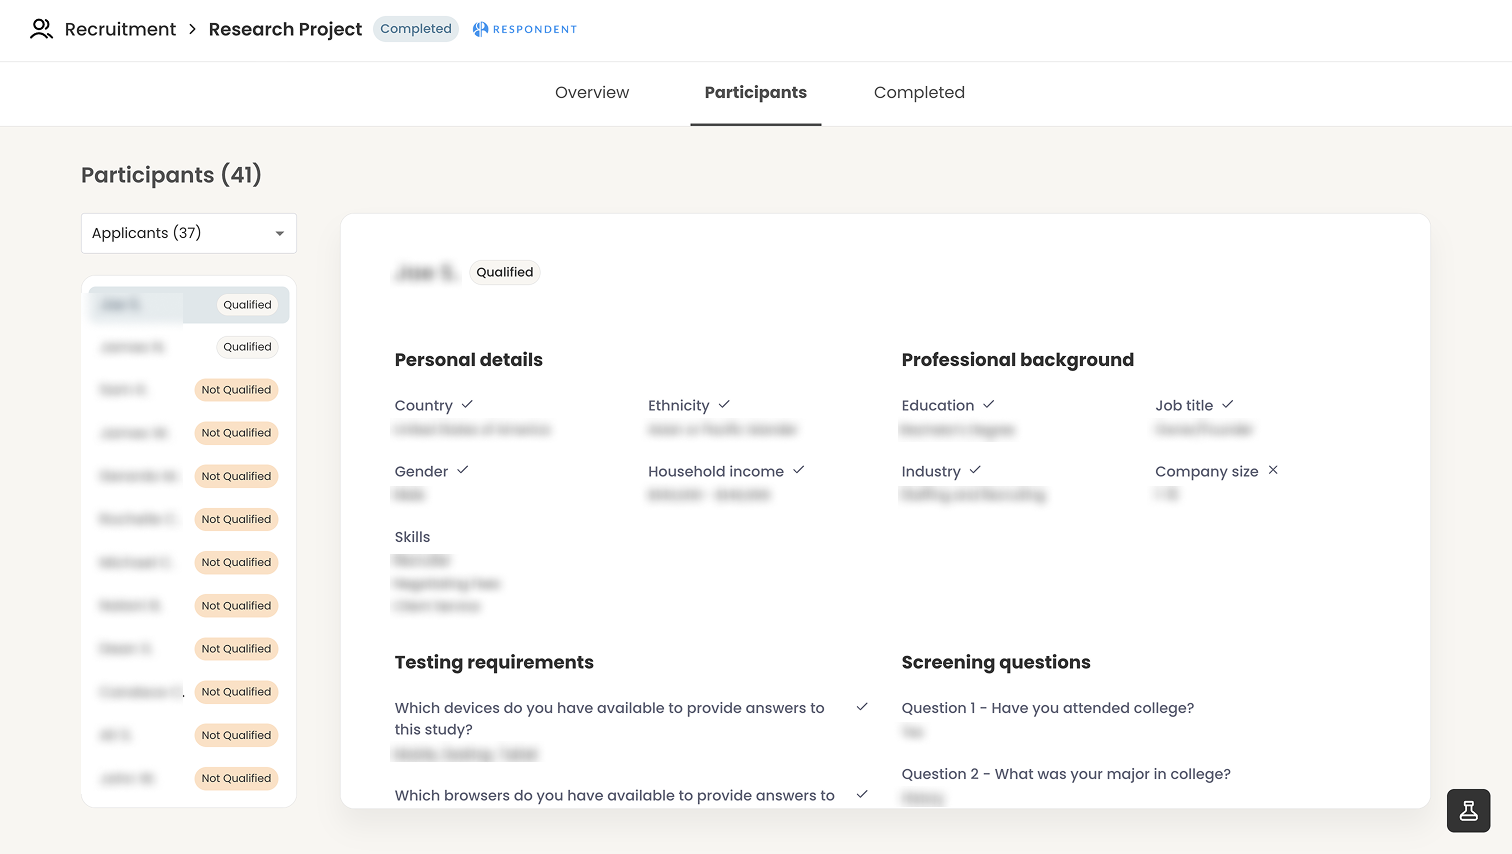Image resolution: width=1512 pixels, height=854 pixels.
Task: Click the flask icon button
Action: click(x=1469, y=811)
